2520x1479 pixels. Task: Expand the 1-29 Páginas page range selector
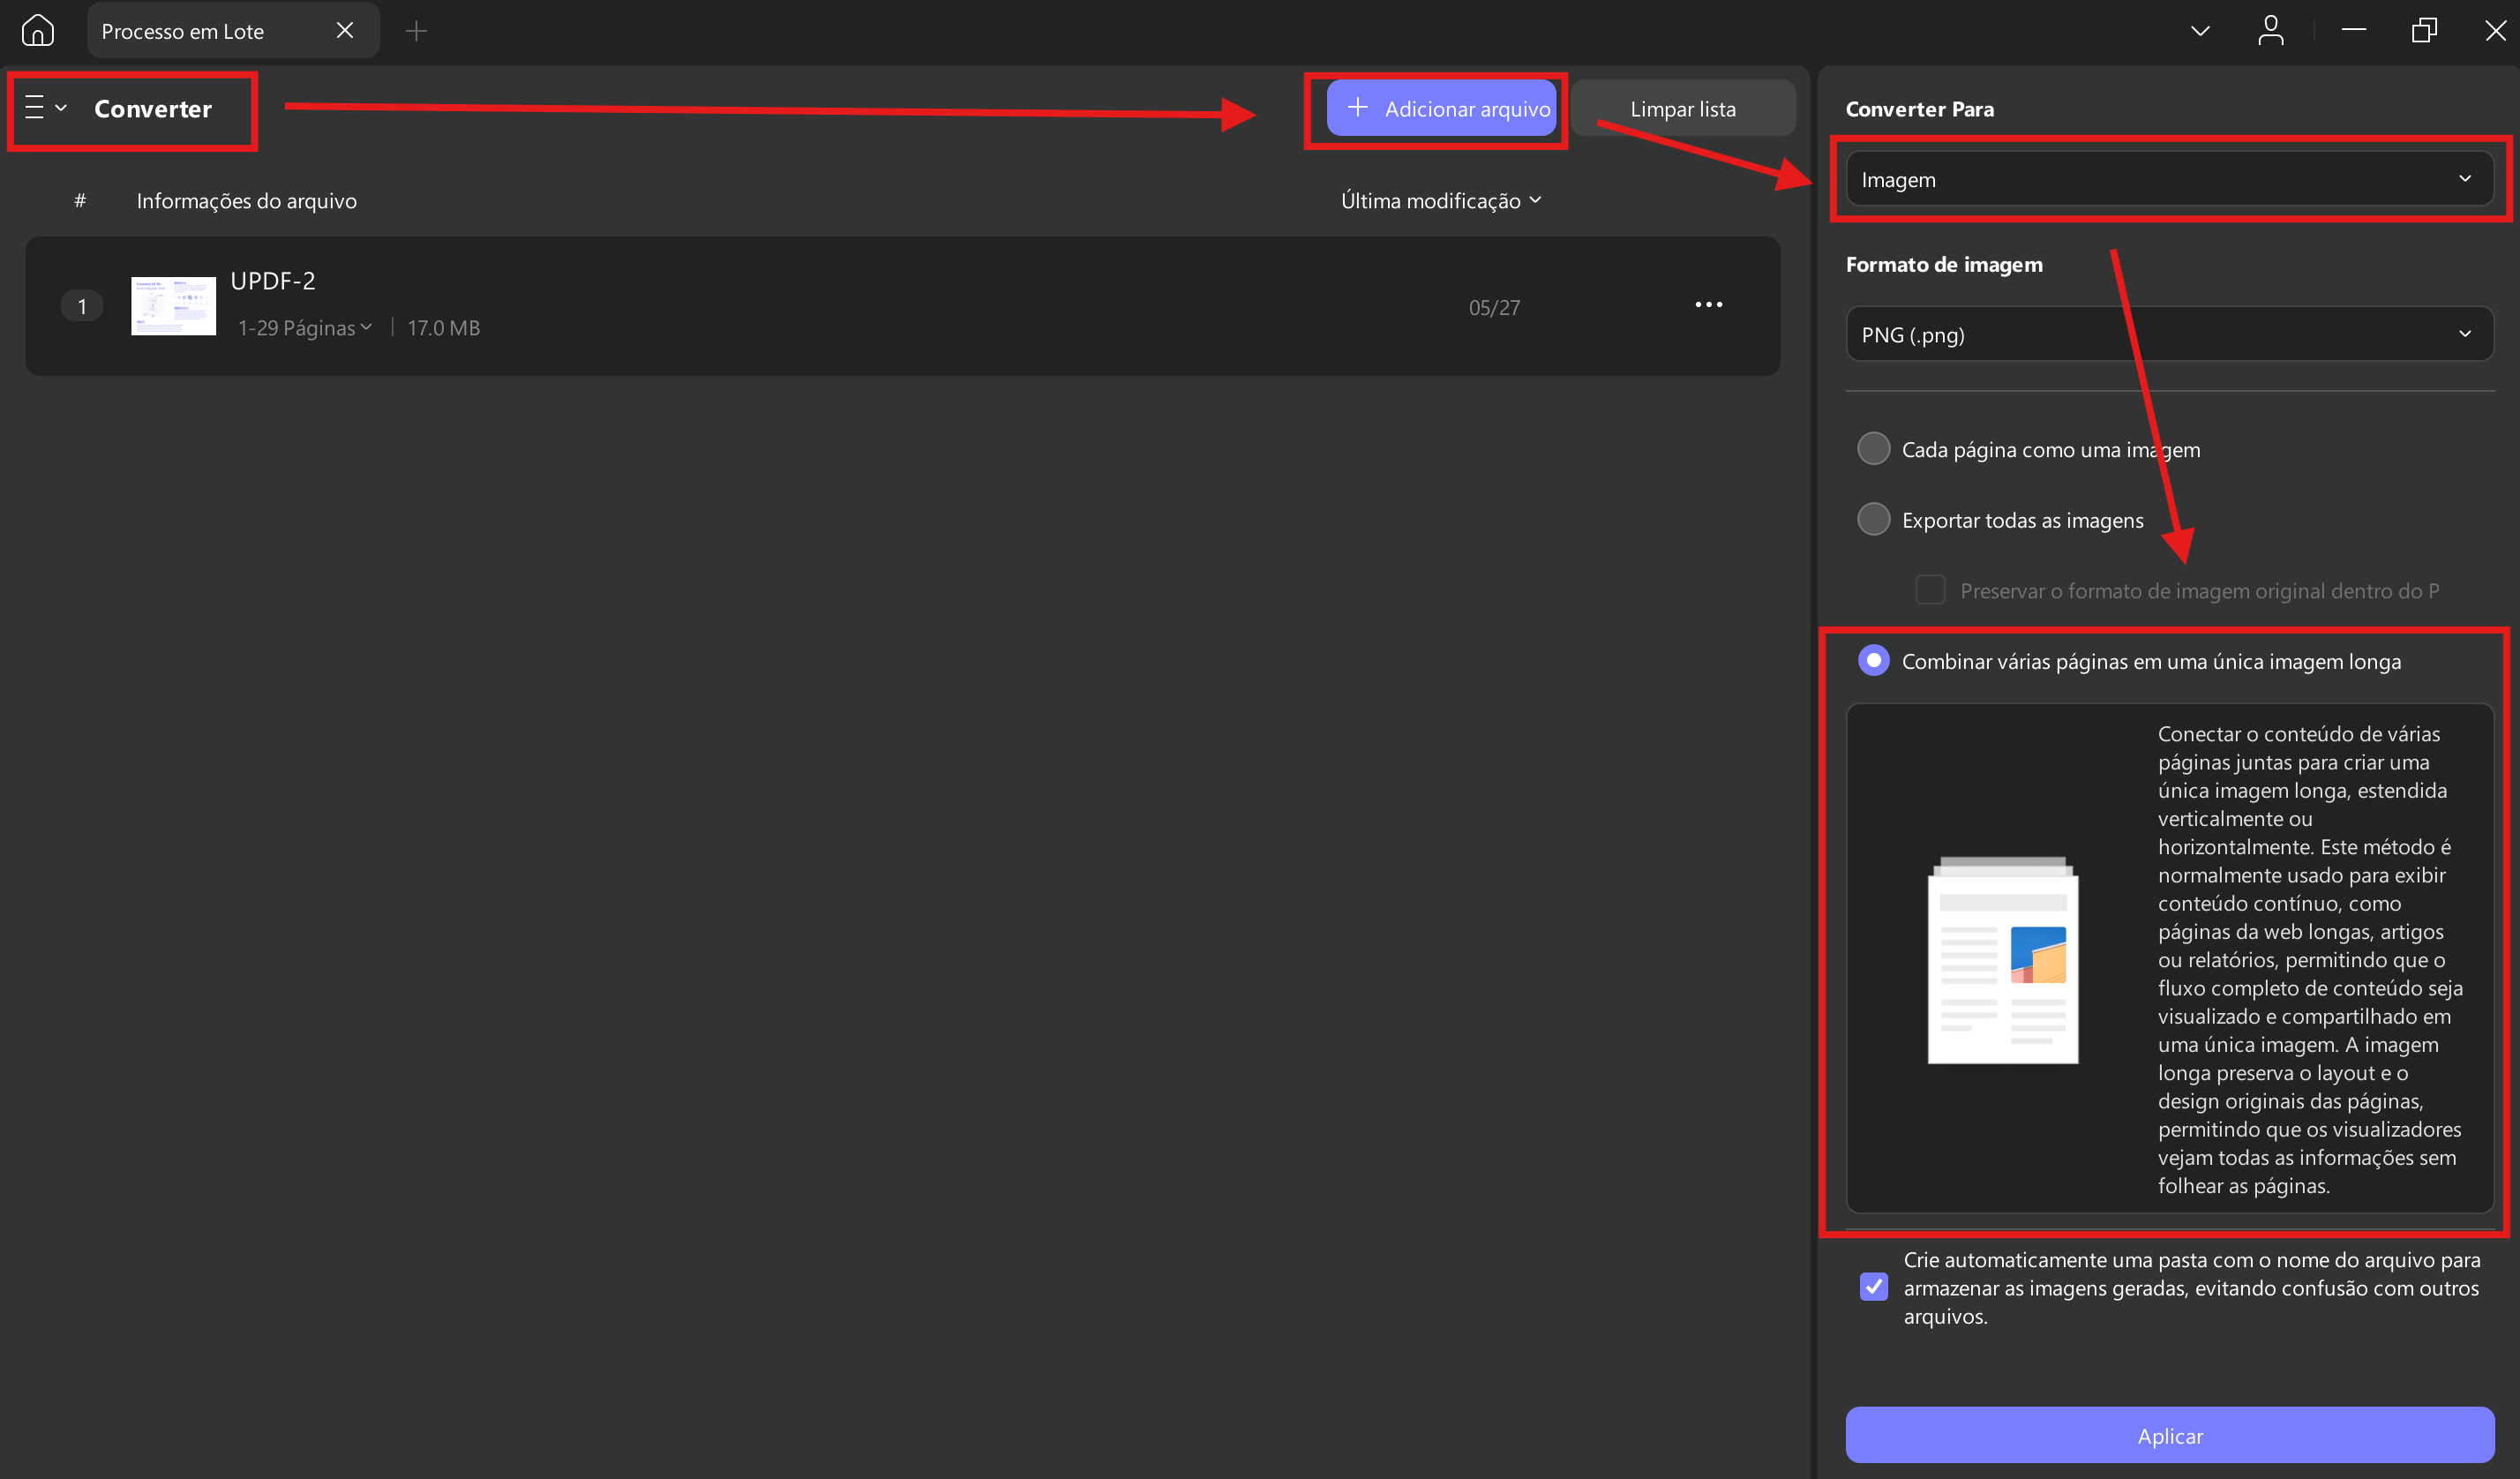click(304, 328)
